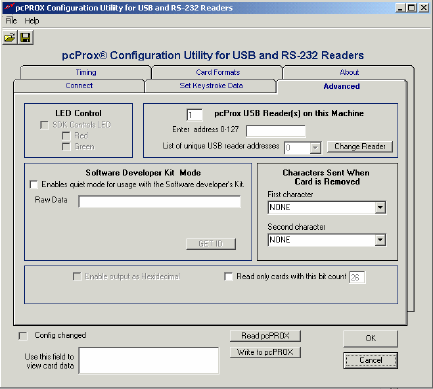Click the open file toolbar icon
The height and width of the screenshot is (389, 433).
(10, 37)
